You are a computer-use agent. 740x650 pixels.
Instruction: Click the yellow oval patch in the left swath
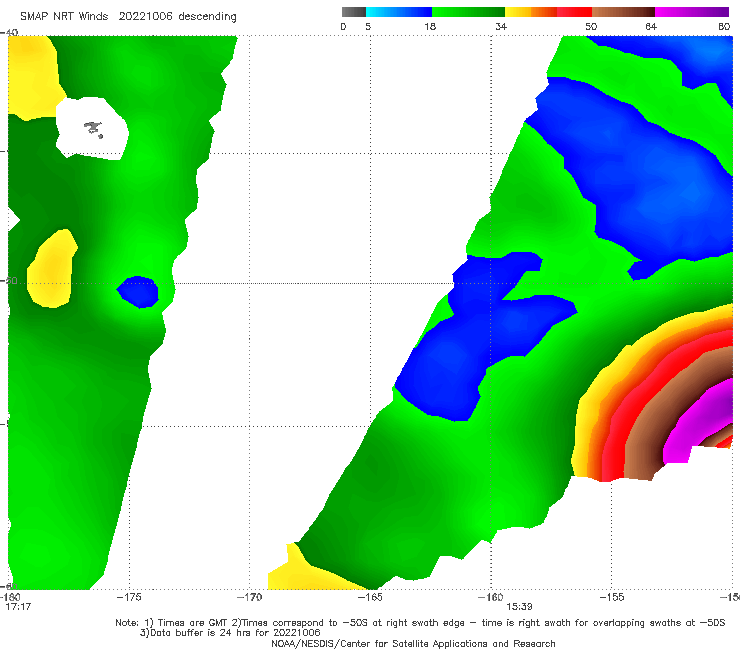click(52, 269)
